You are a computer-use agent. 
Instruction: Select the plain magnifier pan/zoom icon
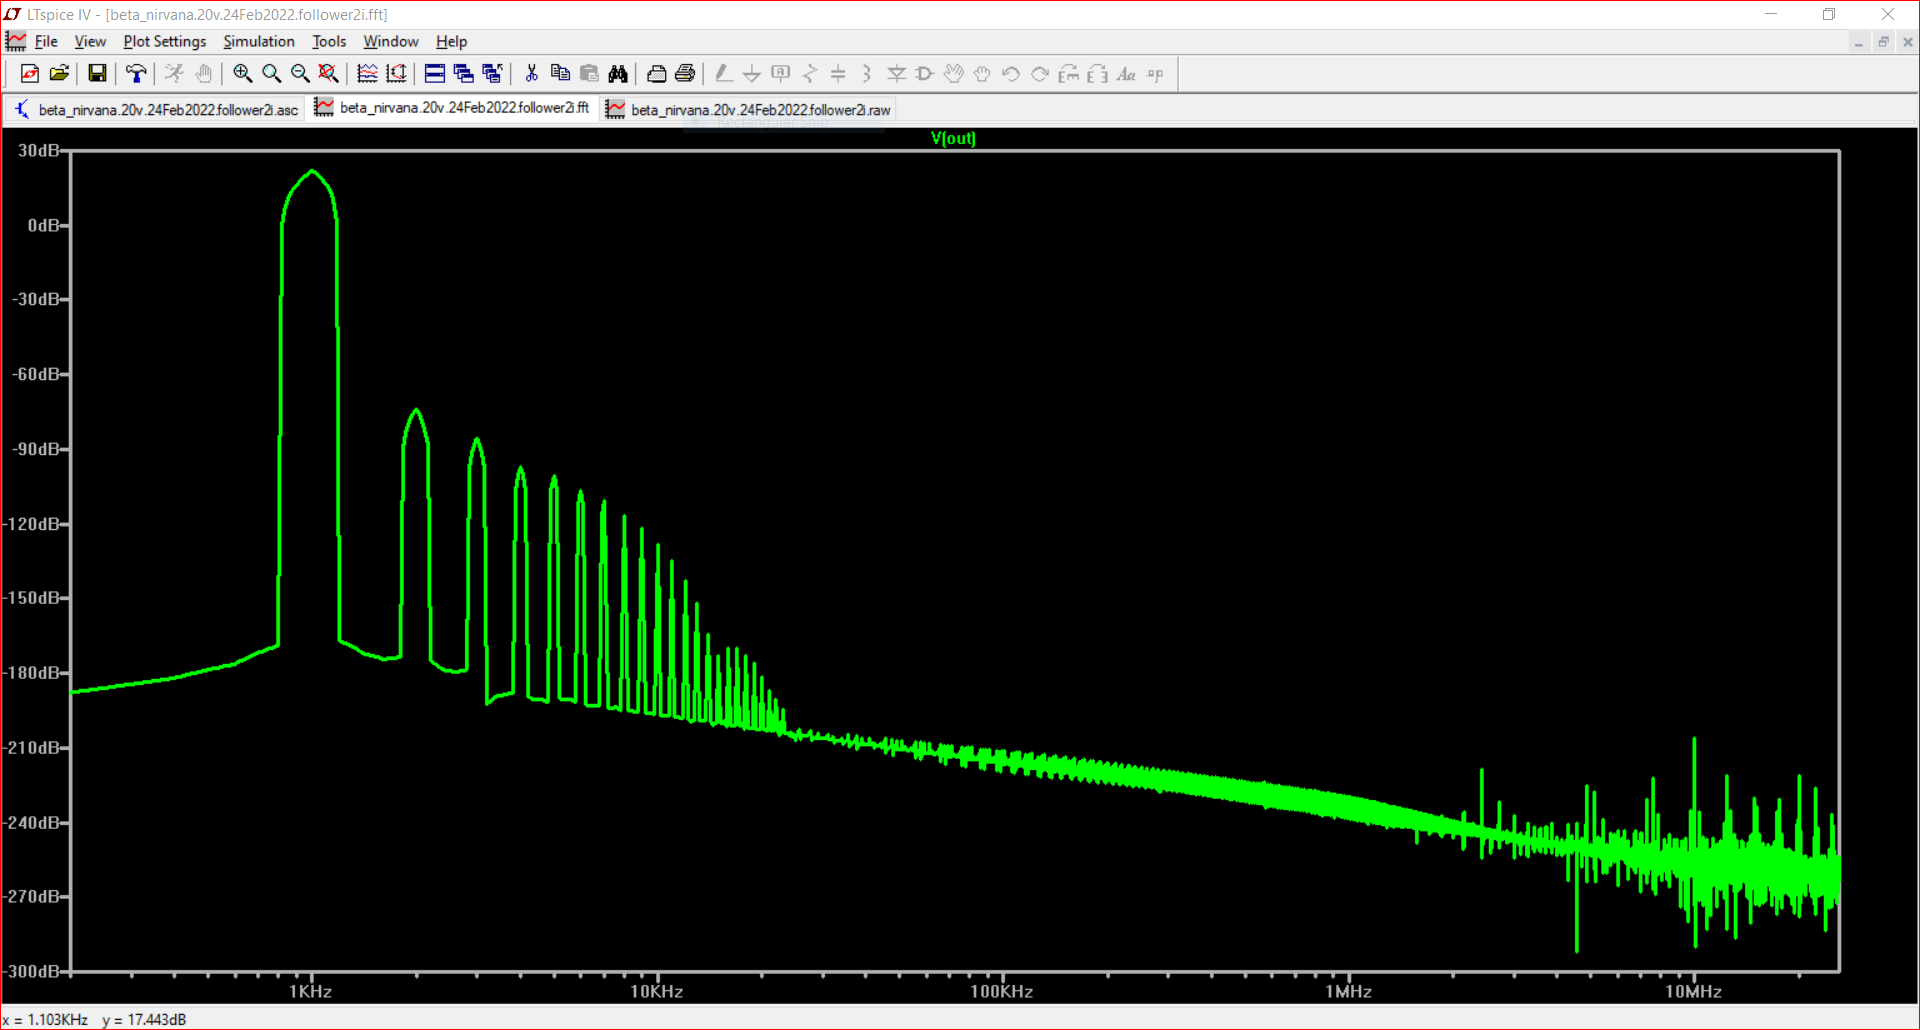tap(271, 73)
